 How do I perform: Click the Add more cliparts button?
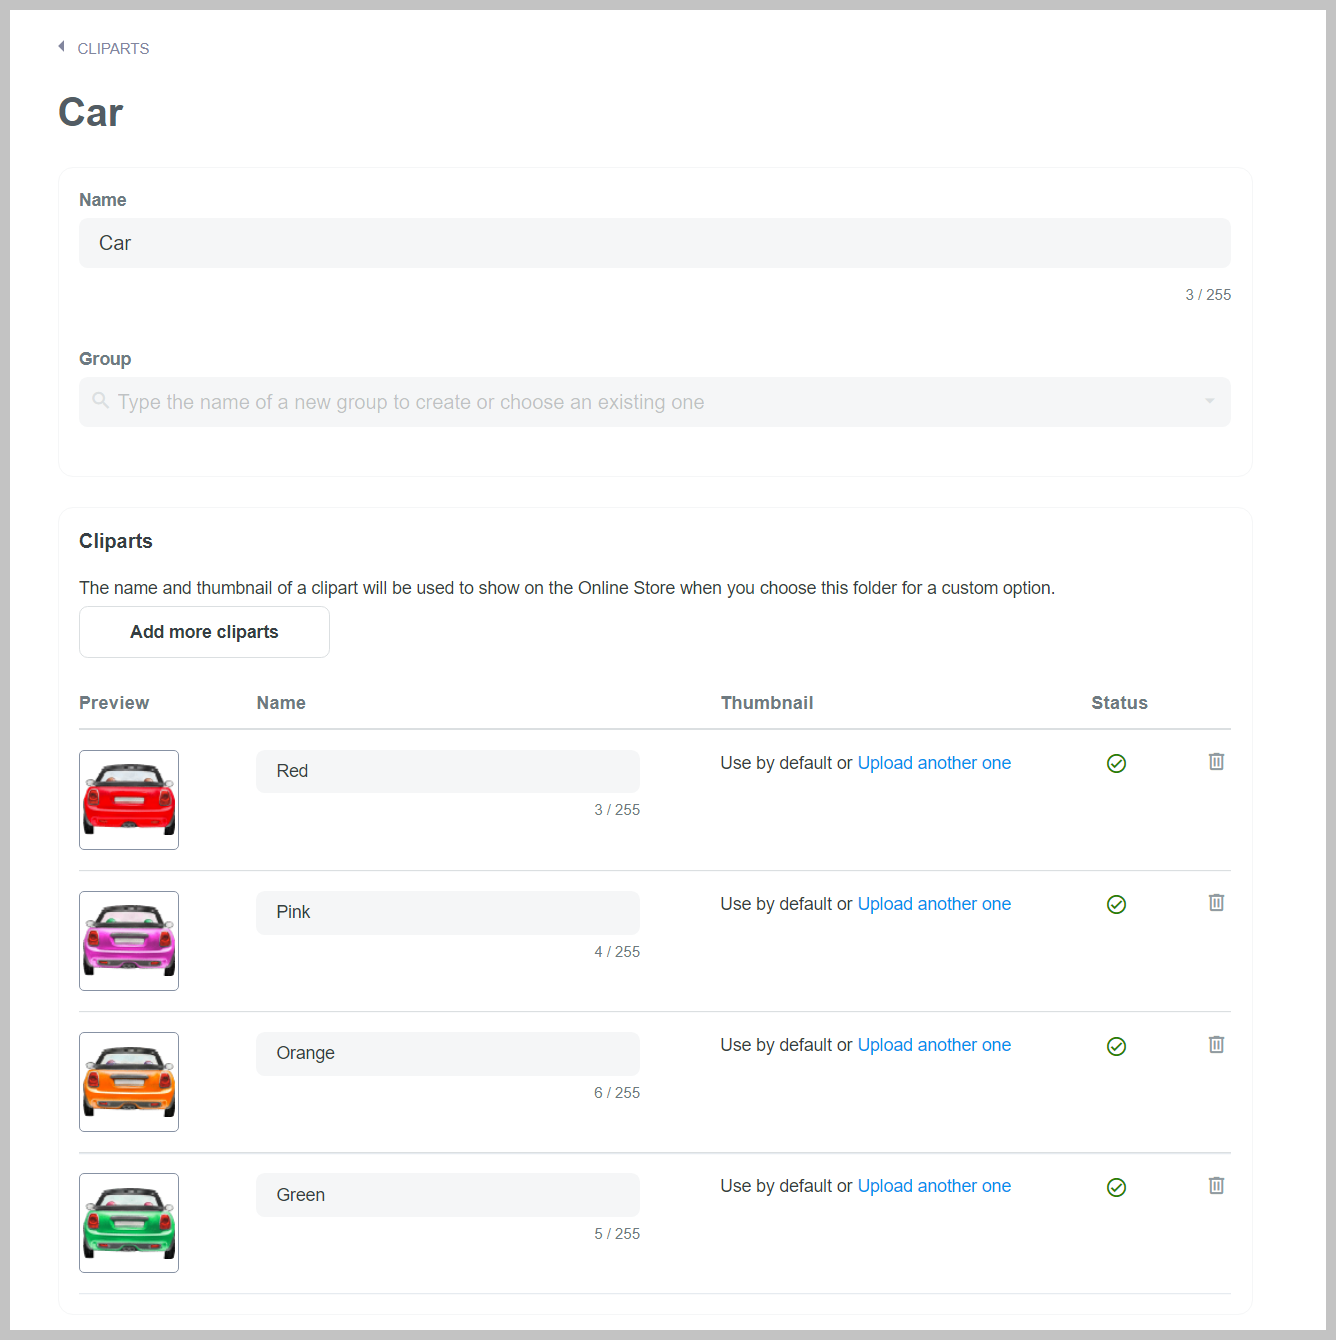pyautogui.click(x=204, y=632)
